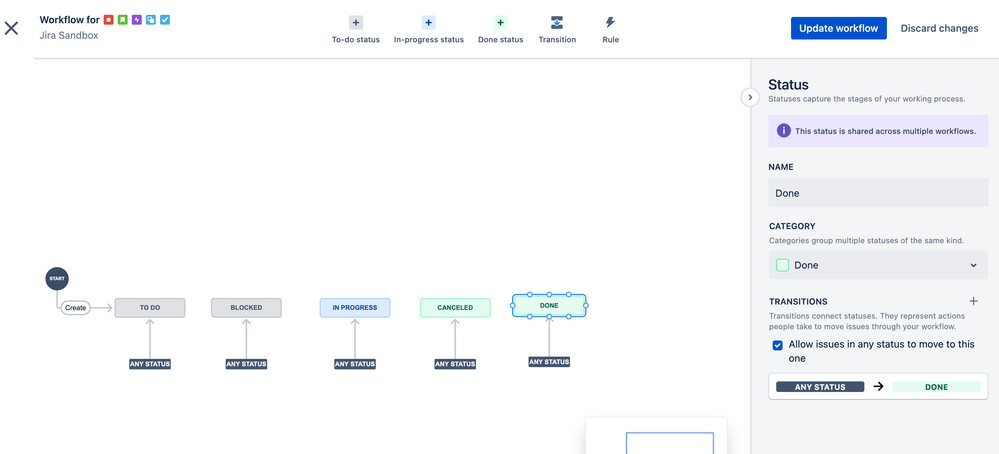The height and width of the screenshot is (454, 999).
Task: Click ANY STATUS label under DONE node
Action: click(x=549, y=362)
